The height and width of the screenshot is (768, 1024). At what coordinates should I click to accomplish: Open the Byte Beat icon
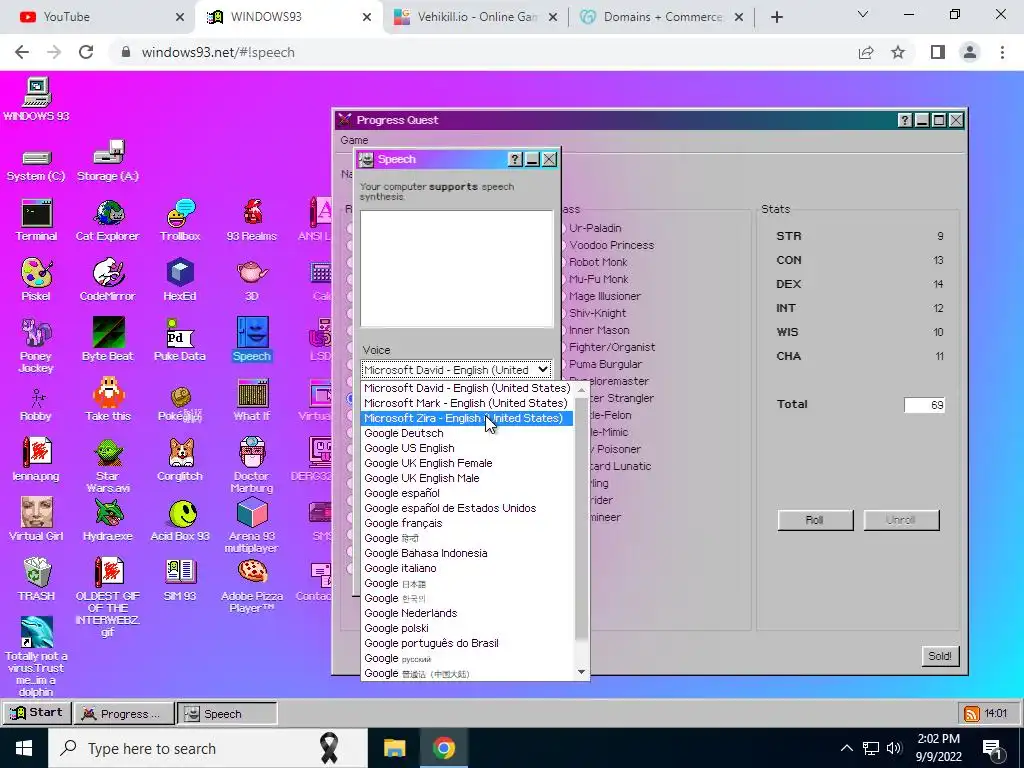(108, 340)
